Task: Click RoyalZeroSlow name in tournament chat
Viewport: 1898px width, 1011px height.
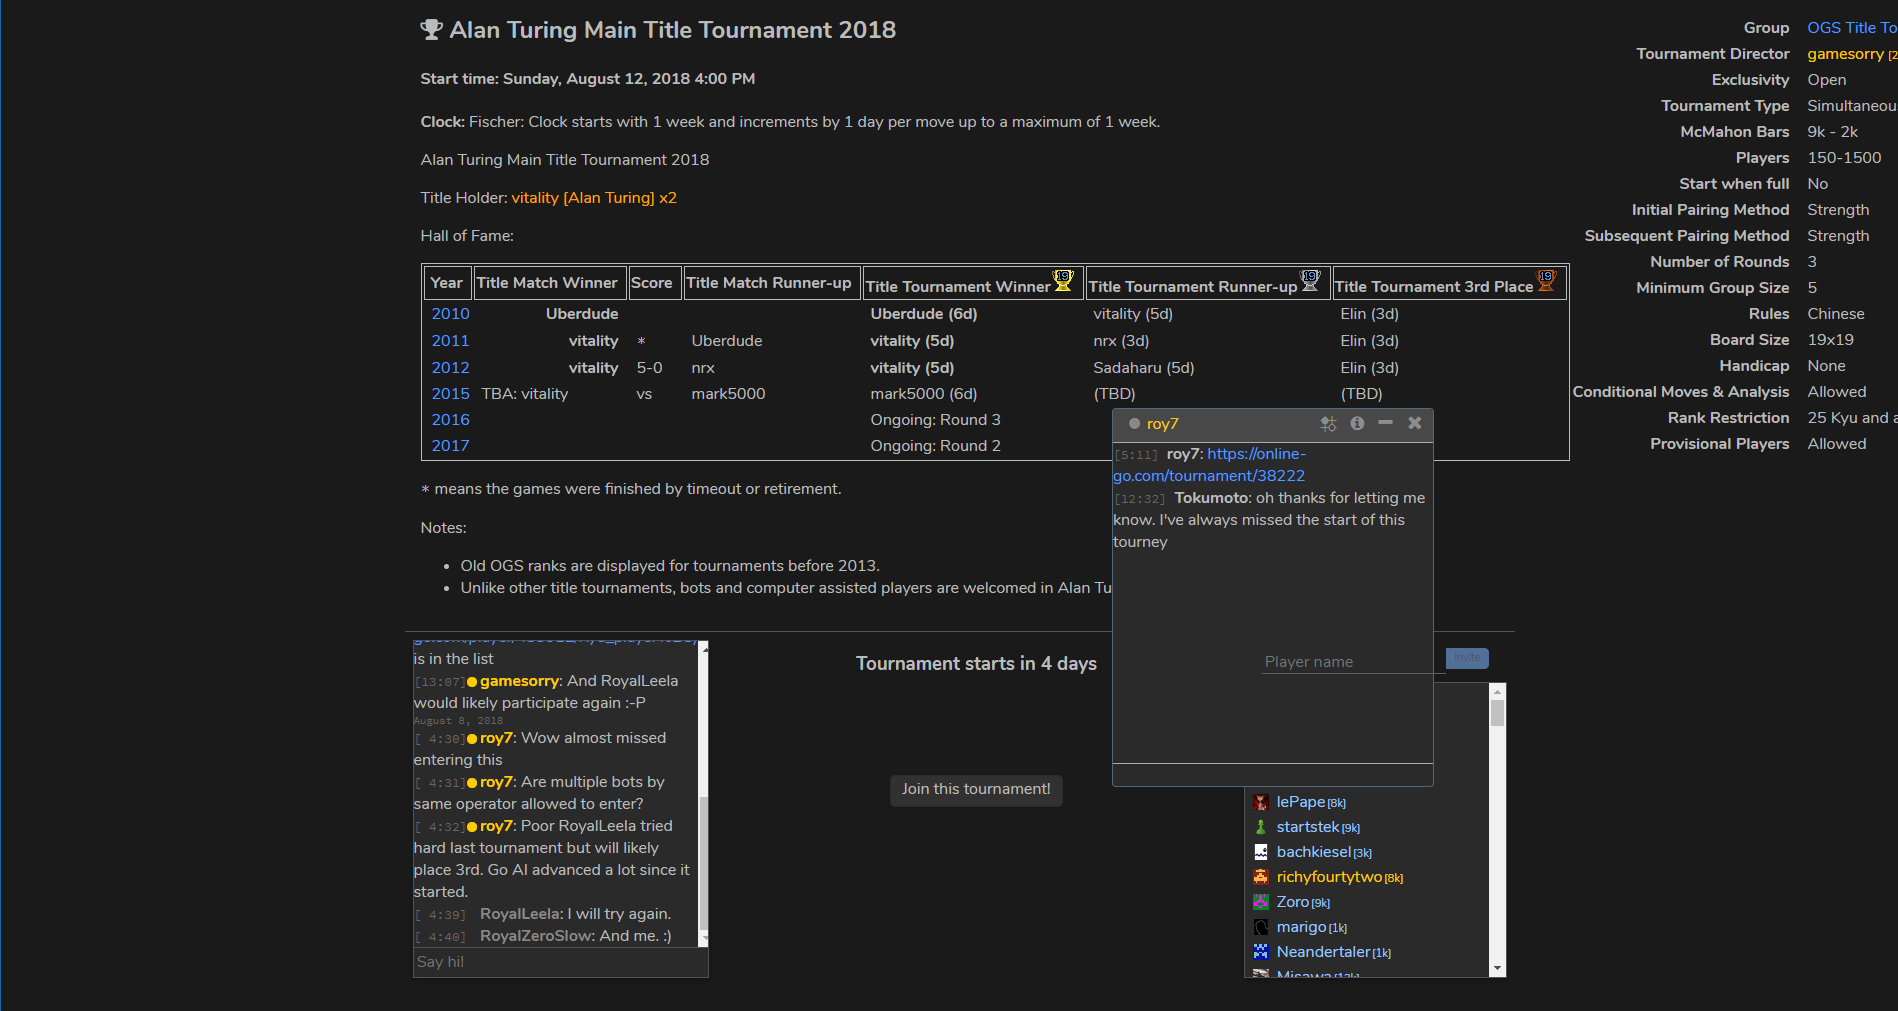Action: tap(537, 936)
